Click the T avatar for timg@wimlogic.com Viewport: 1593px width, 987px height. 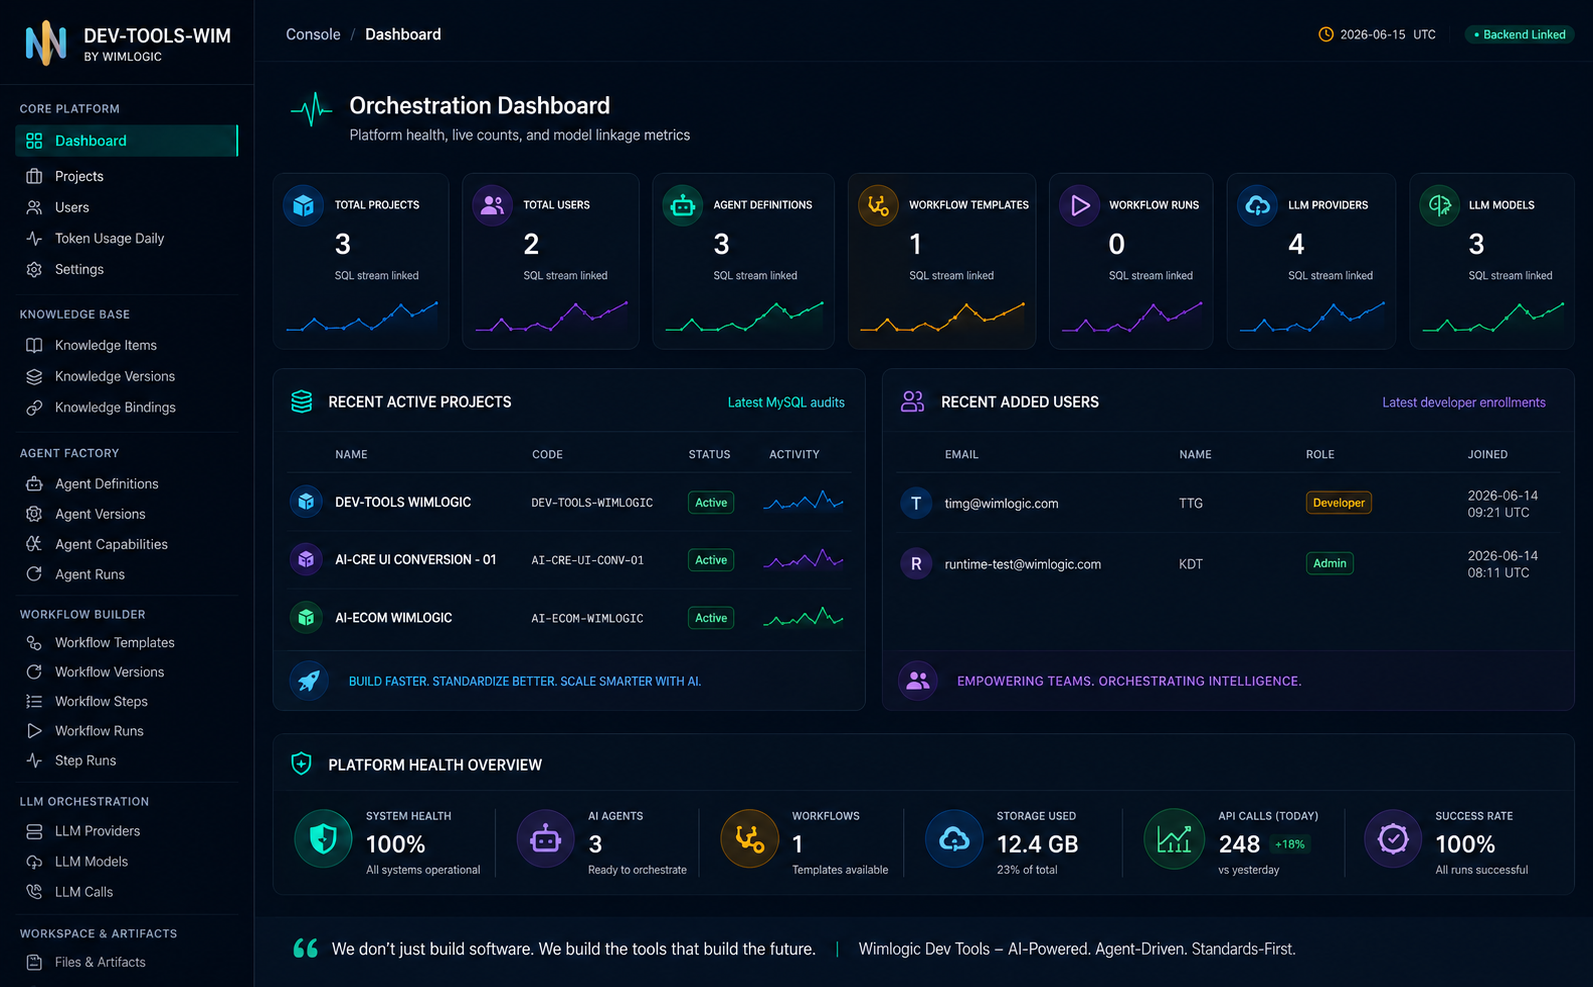(x=916, y=503)
